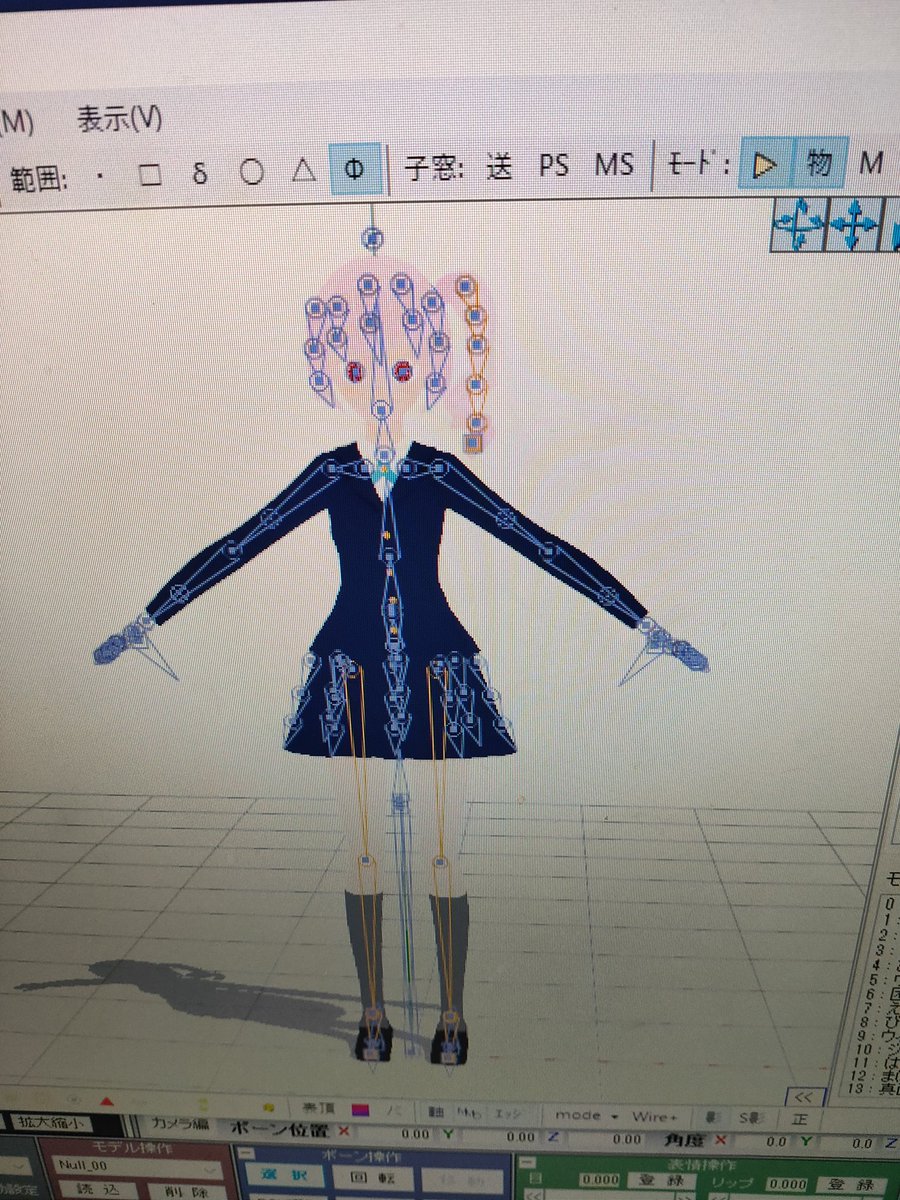The height and width of the screenshot is (1200, 900).
Task: Open the 表示(V) menu
Action: [x=119, y=119]
